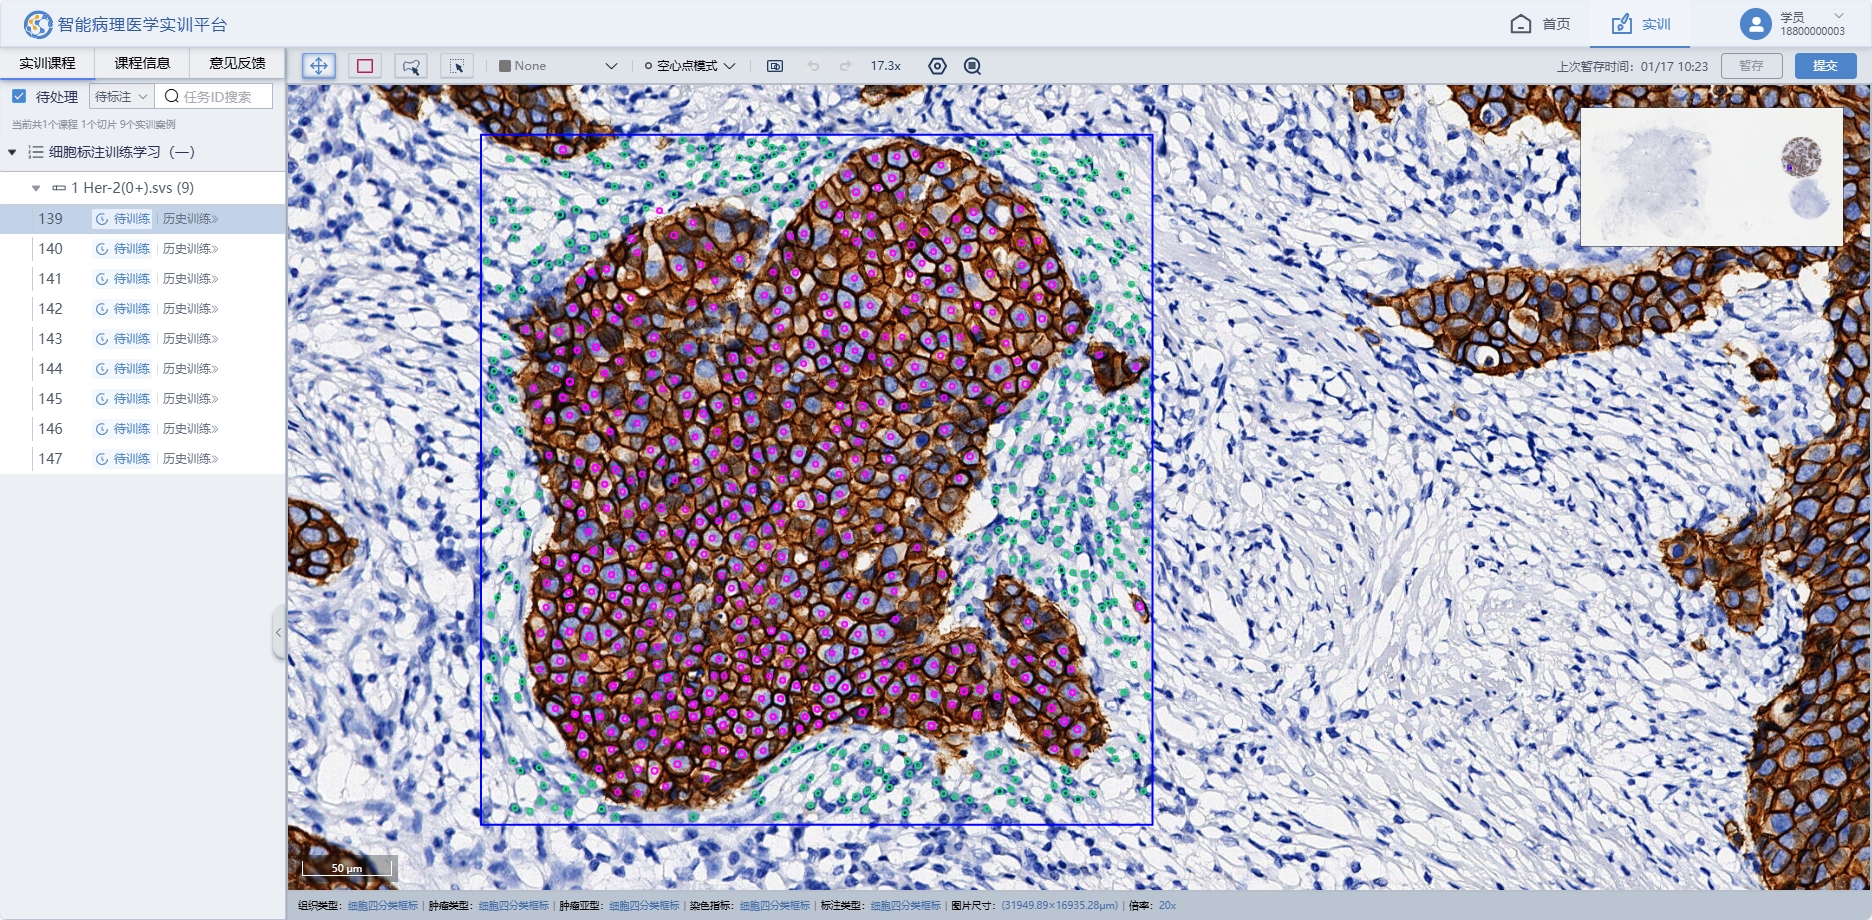Click the gray None color square
1872x920 pixels.
click(505, 66)
